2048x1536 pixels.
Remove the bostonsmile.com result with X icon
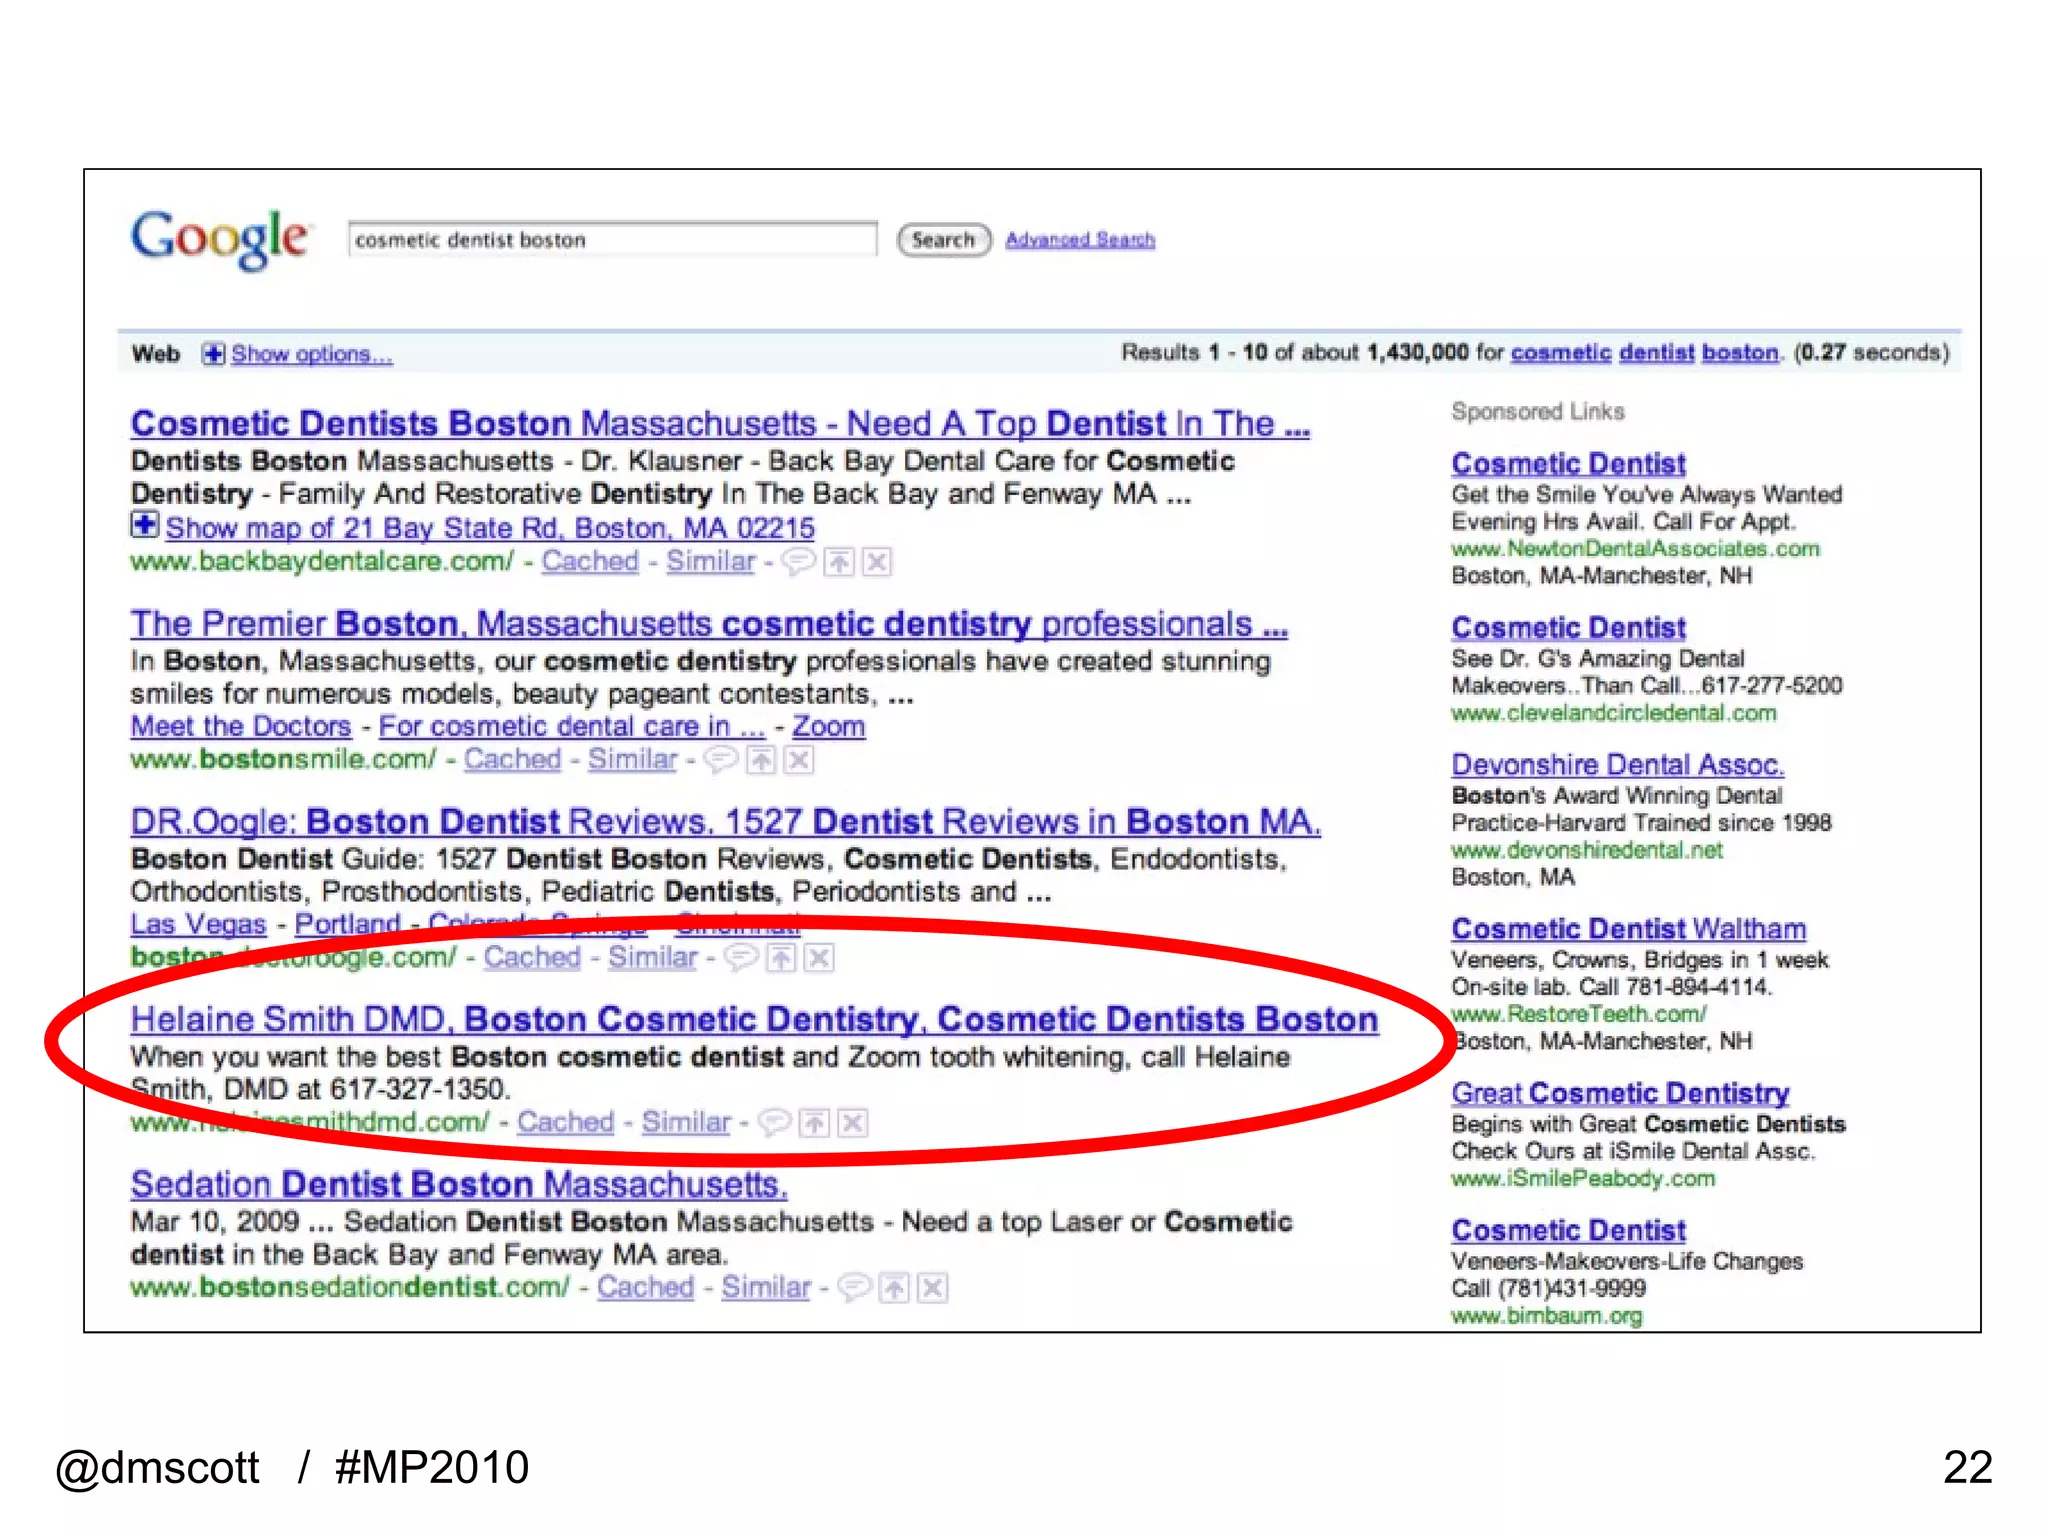799,760
